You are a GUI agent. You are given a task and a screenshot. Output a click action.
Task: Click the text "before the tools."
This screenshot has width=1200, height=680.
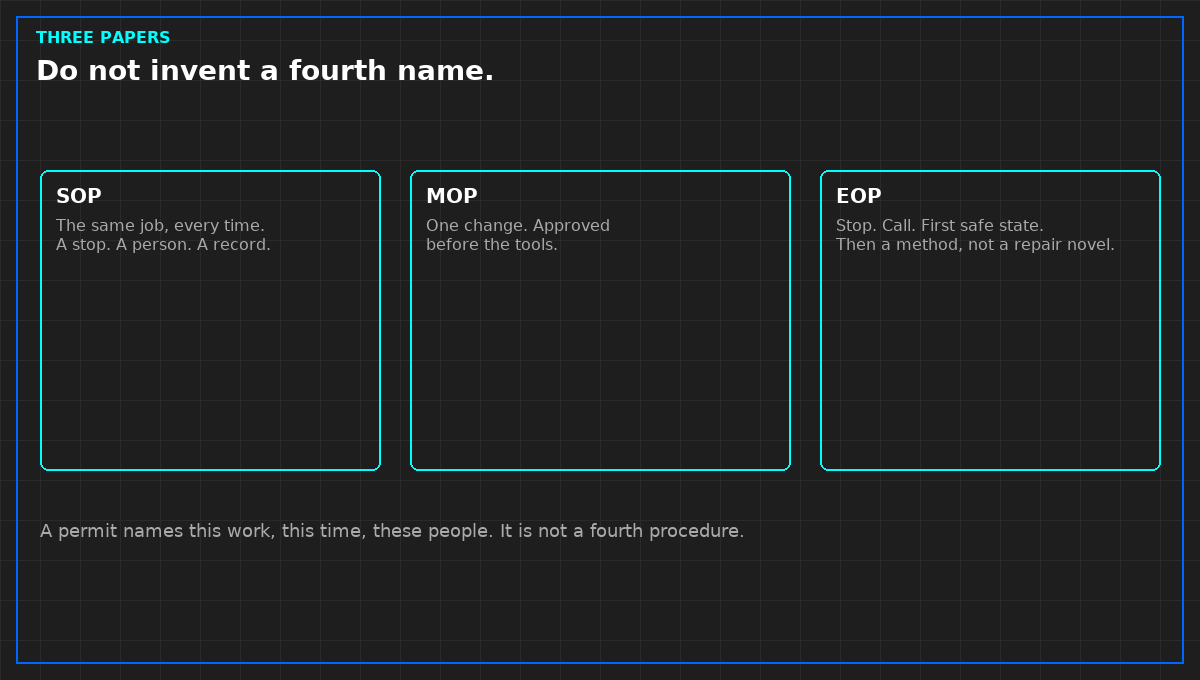tap(492, 245)
